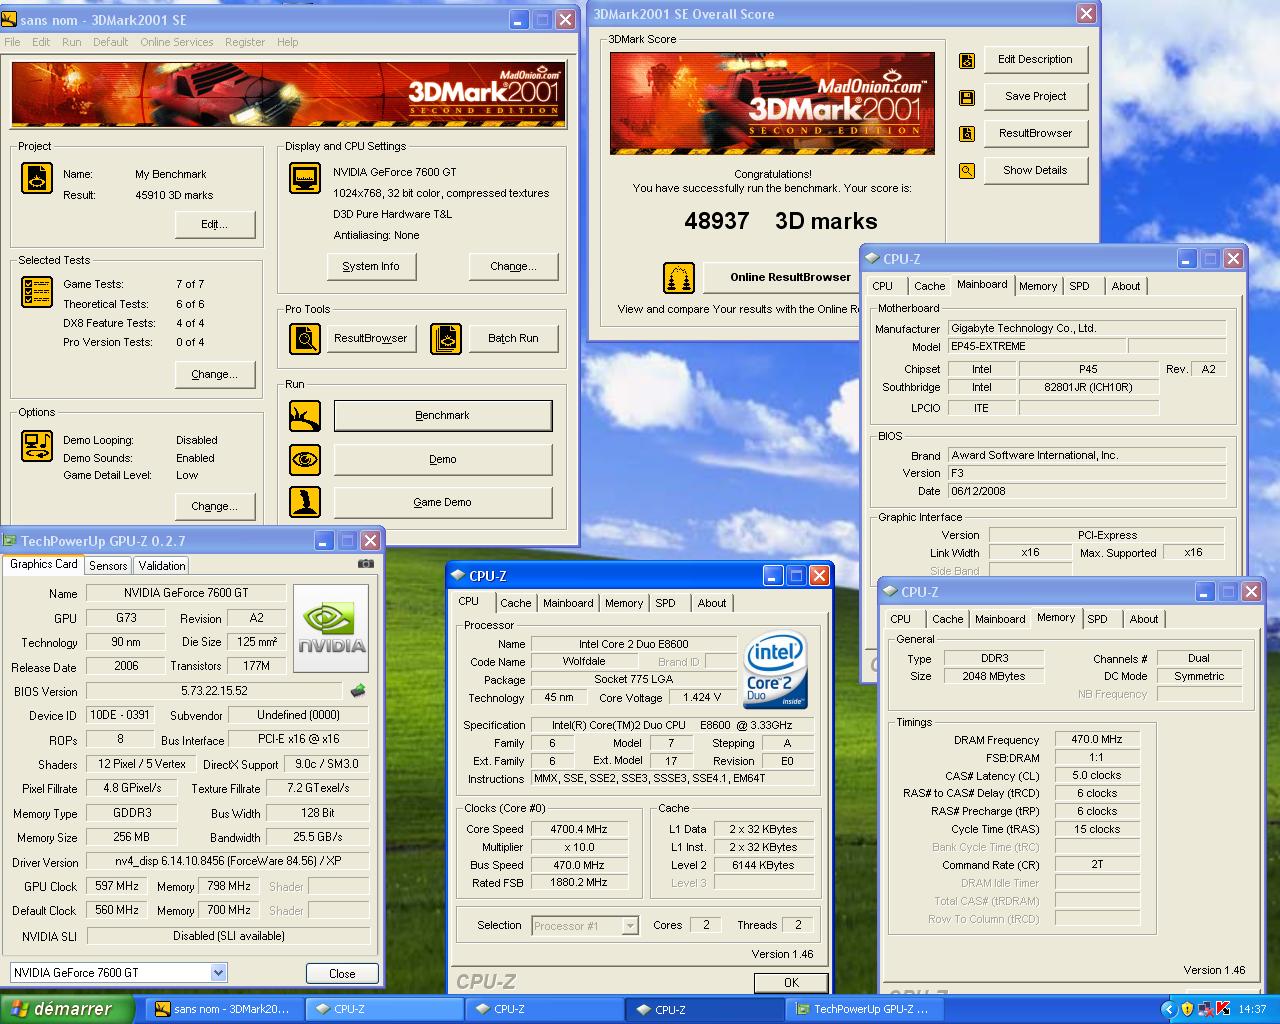Screen dimensions: 1280x1024
Task: Switch to sans nom - 3DMark20 taskbar item
Action: coord(224,1009)
